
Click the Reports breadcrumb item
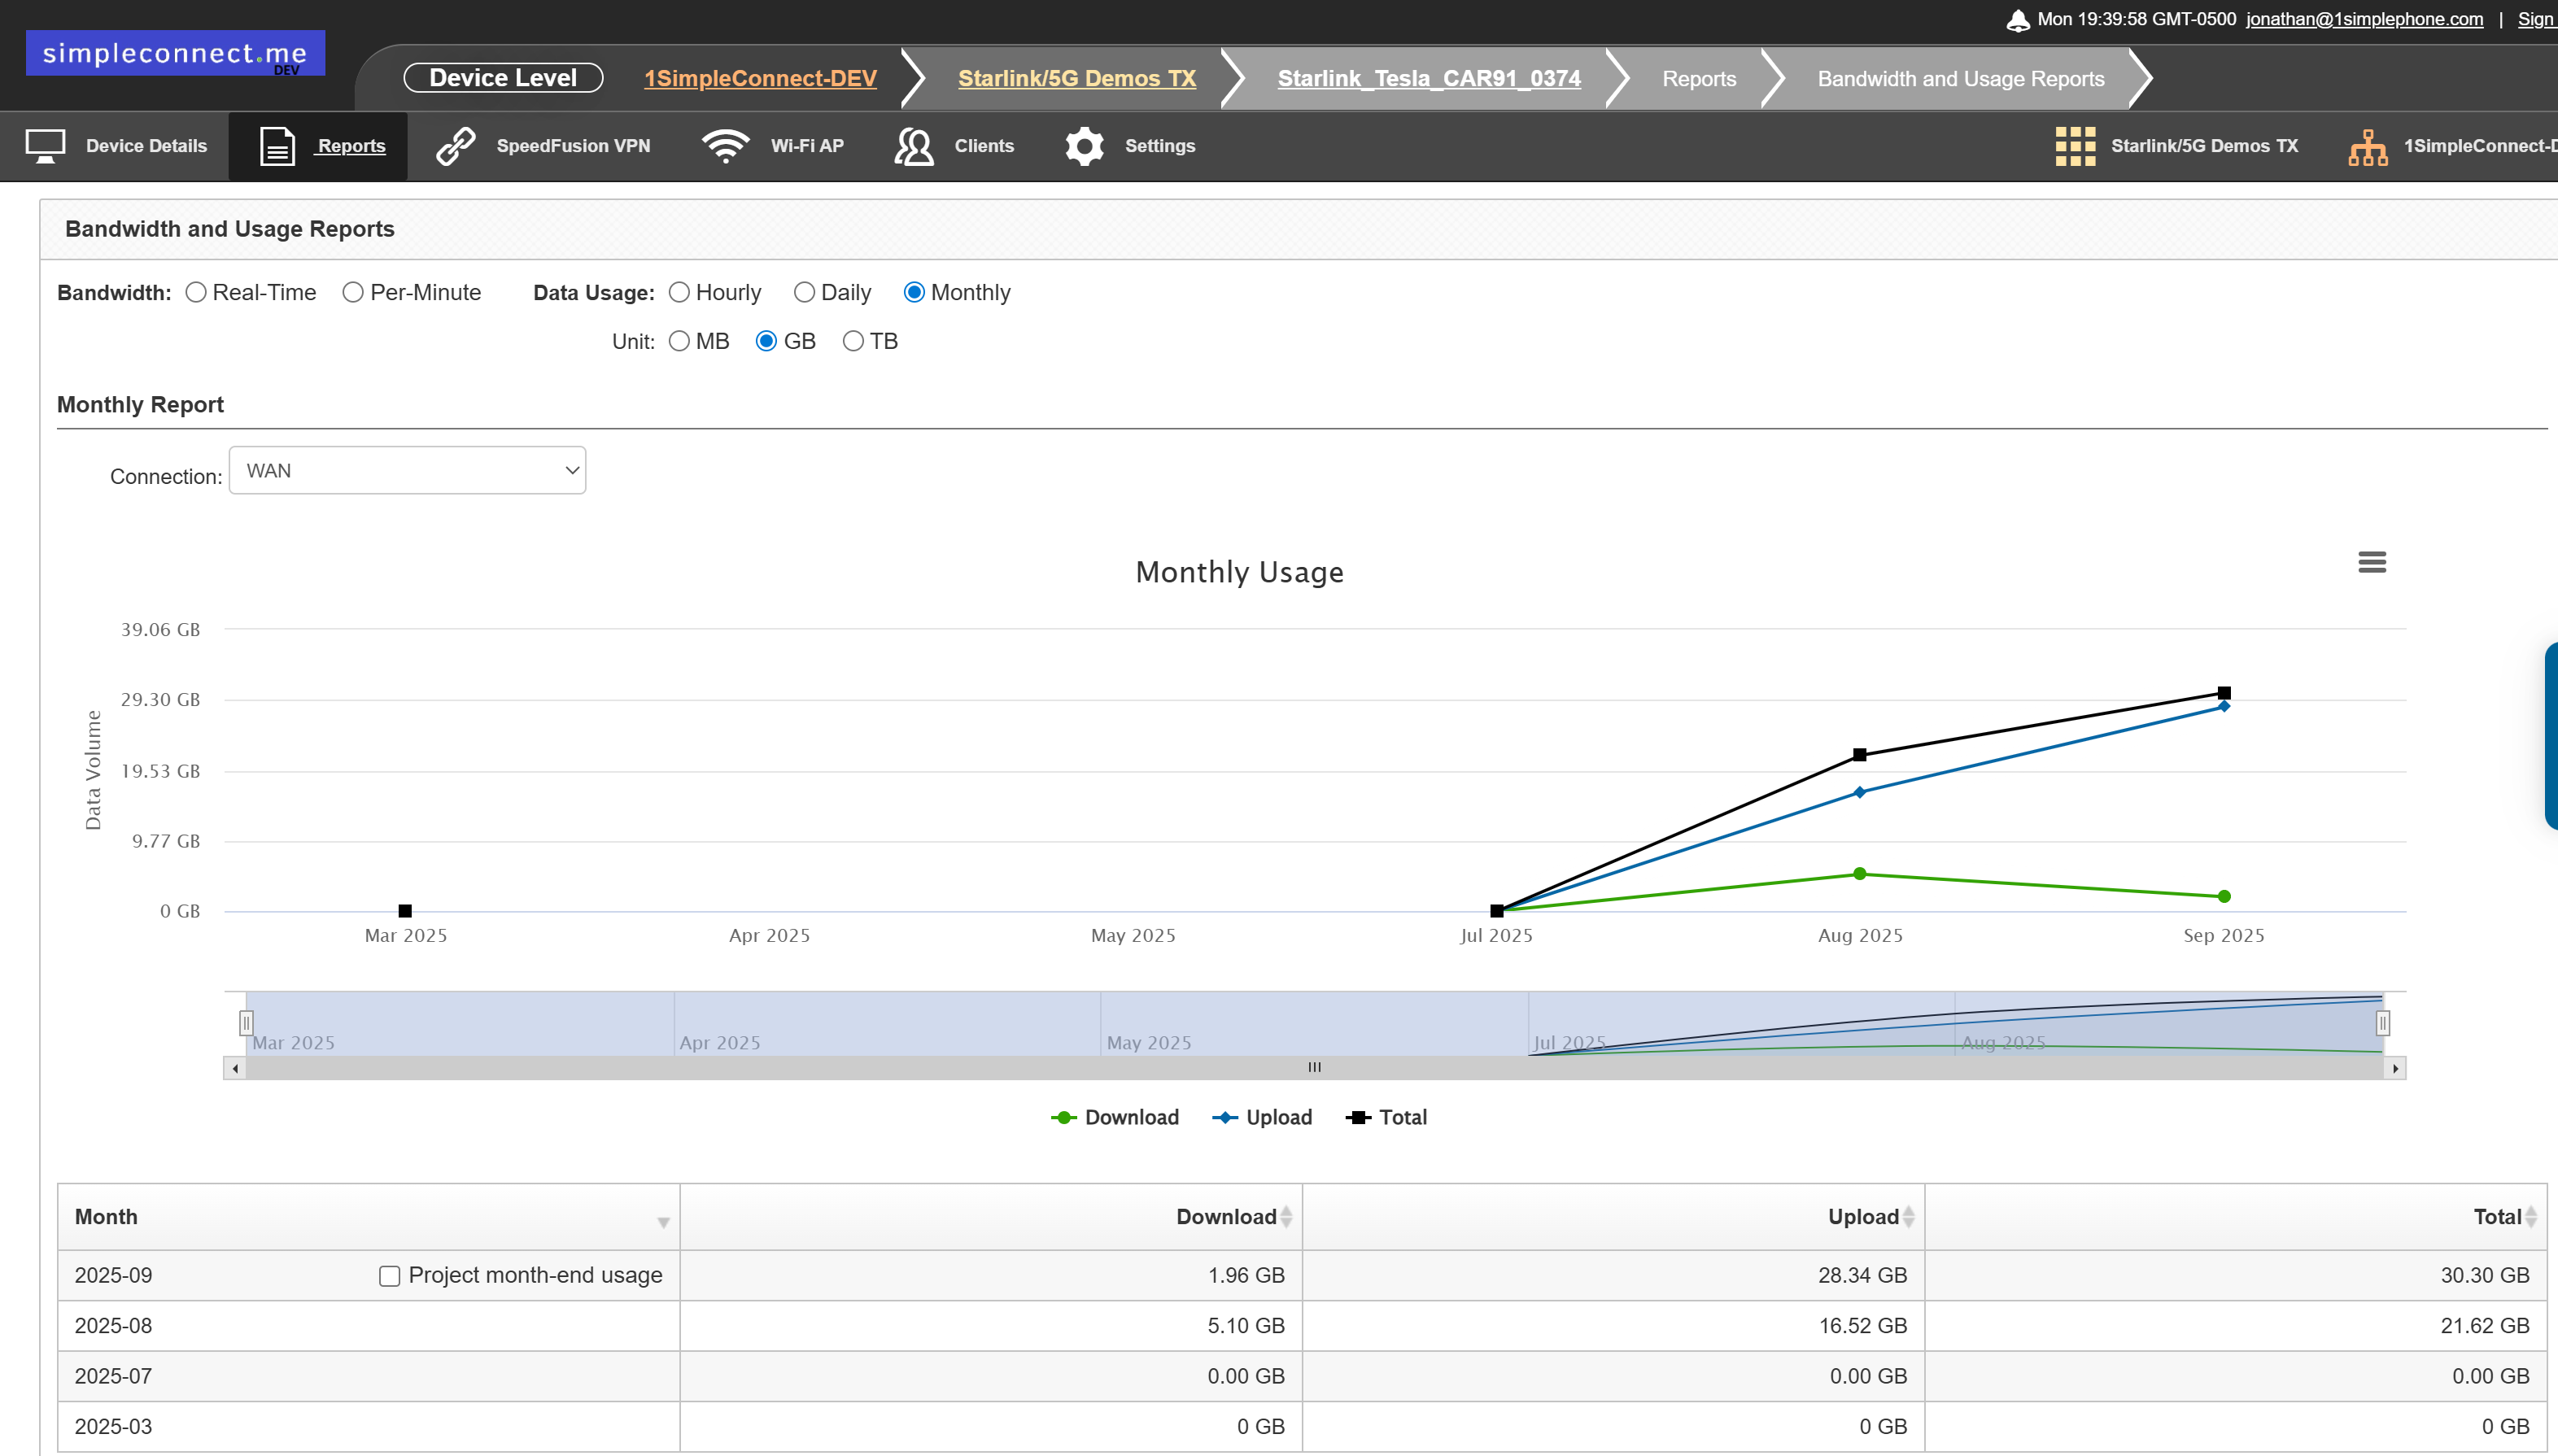pos(1699,78)
